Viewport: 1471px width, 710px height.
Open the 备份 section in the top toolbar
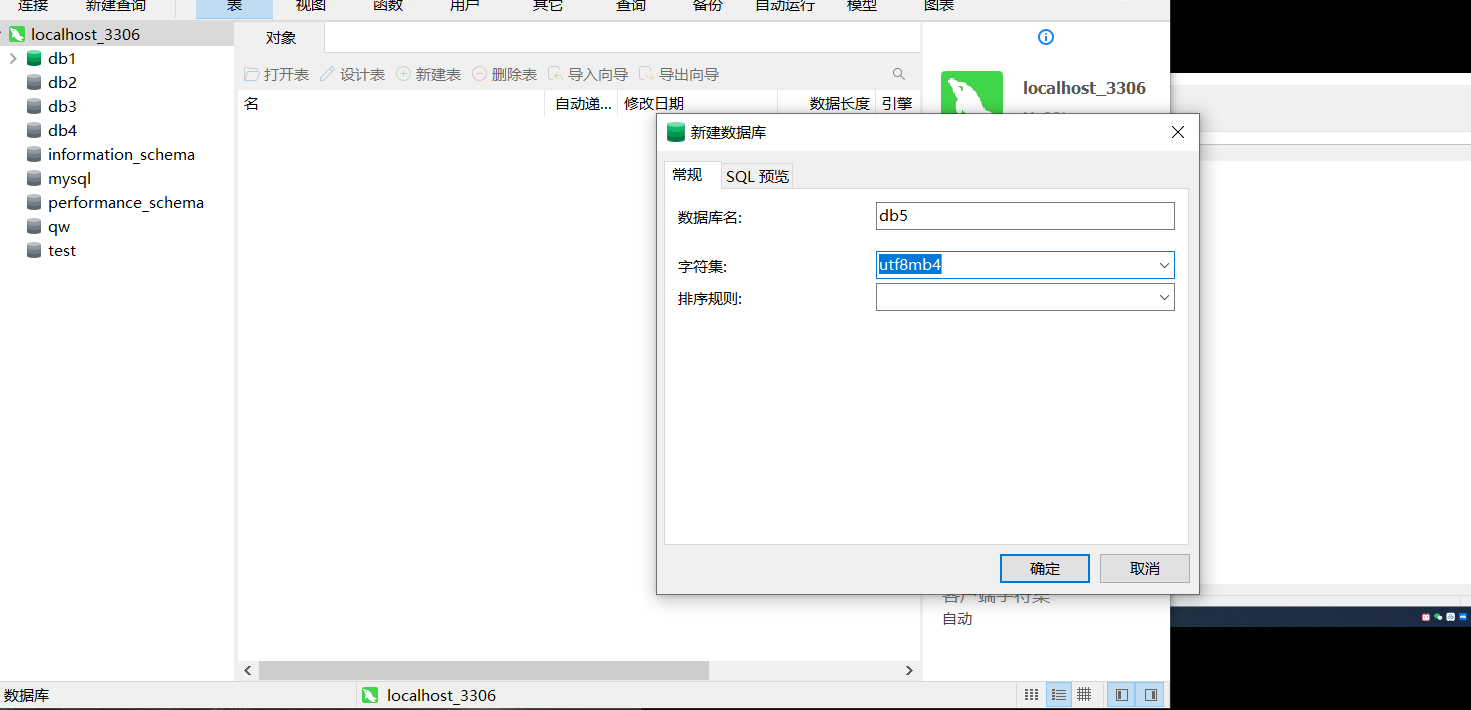[x=708, y=6]
